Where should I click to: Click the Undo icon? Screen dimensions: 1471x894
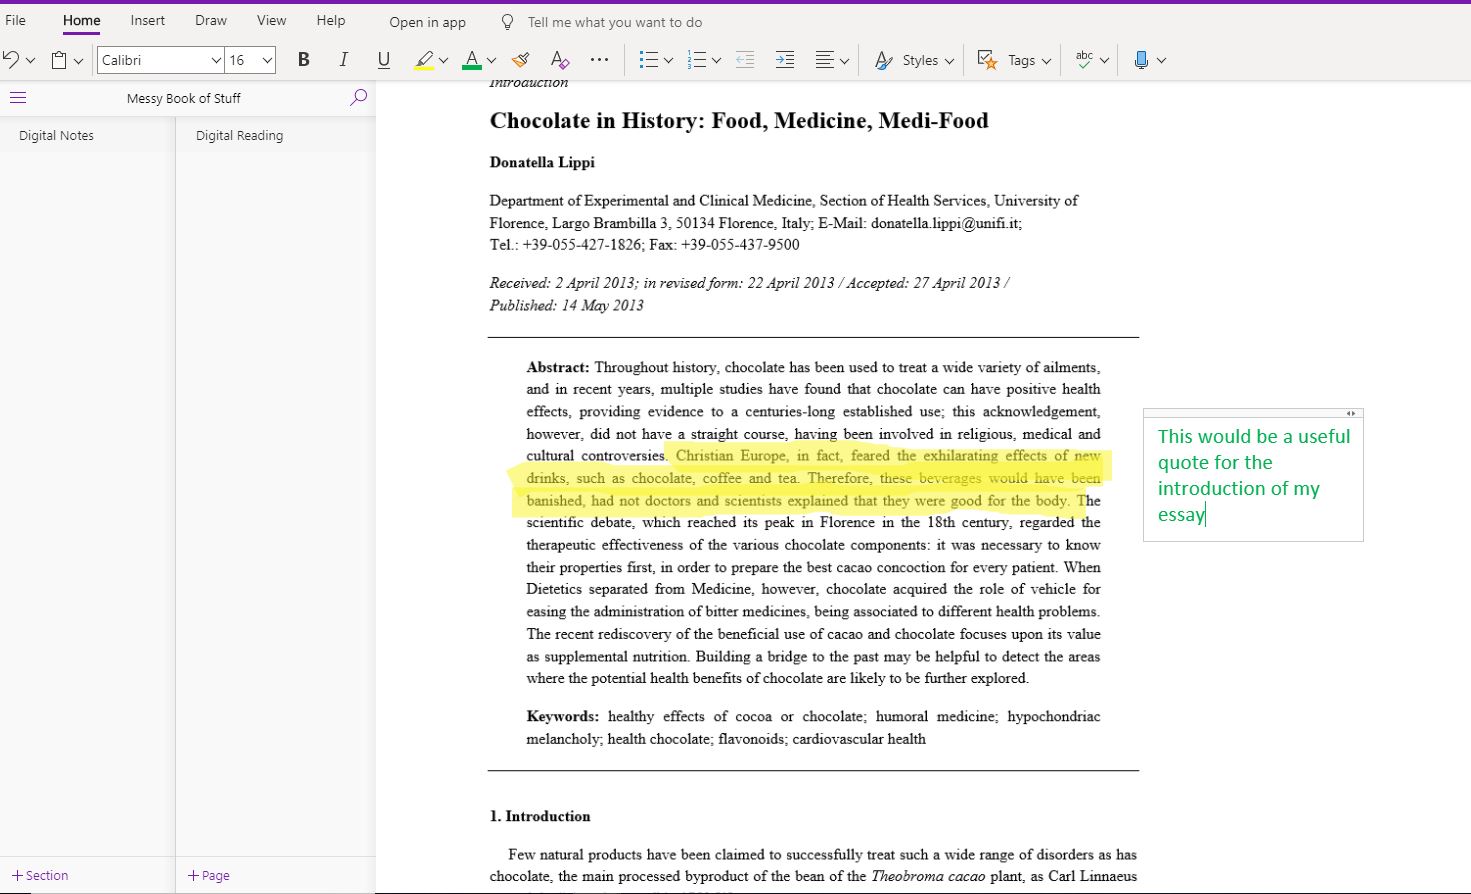tap(11, 60)
